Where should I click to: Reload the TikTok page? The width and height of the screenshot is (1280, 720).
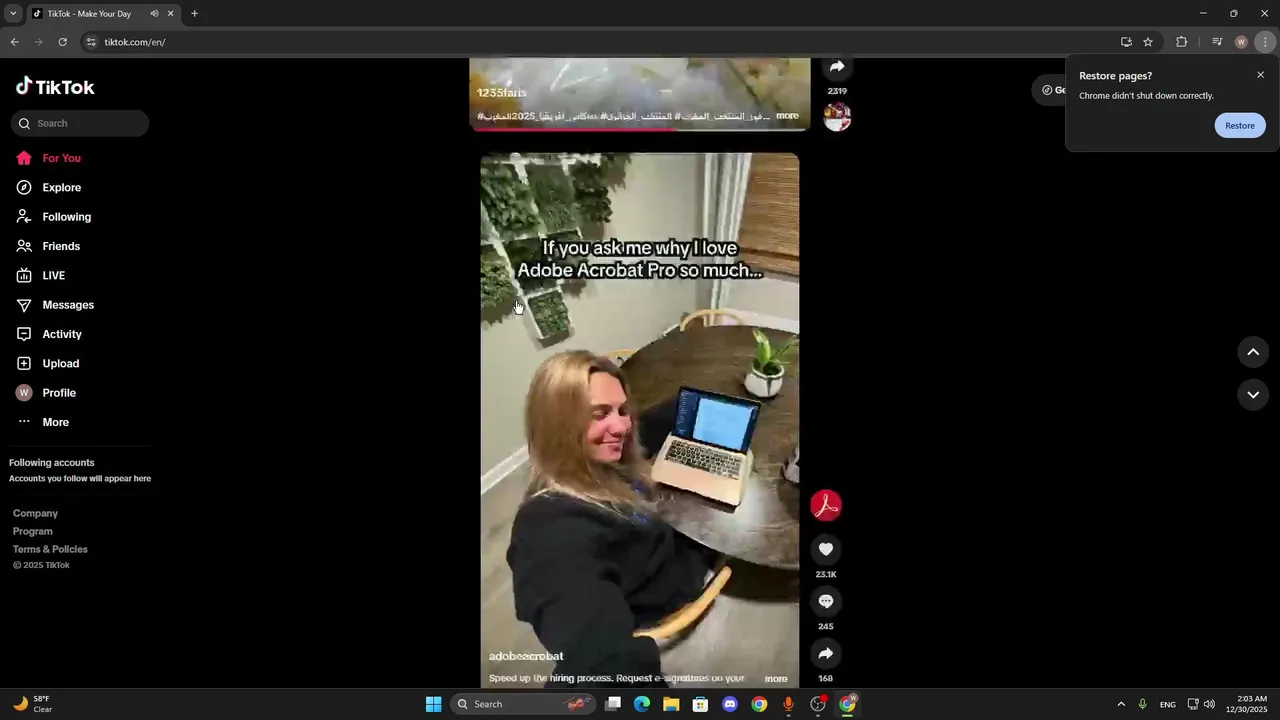coord(62,42)
